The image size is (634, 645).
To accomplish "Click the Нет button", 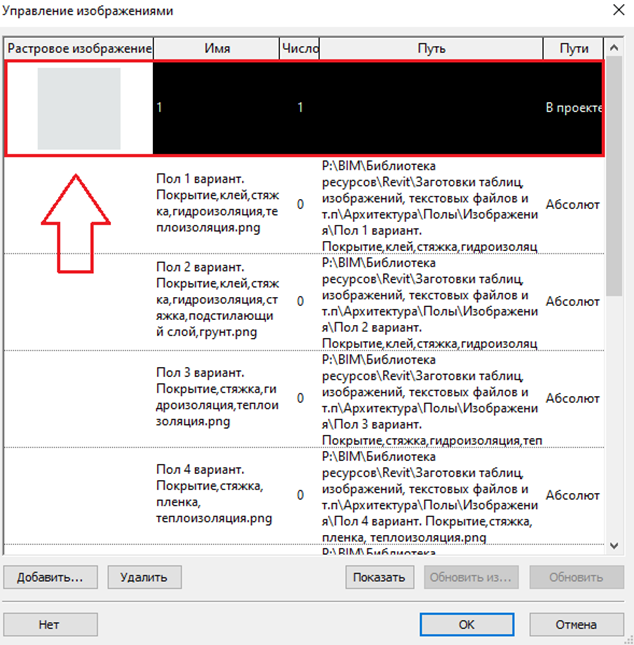I will (x=50, y=624).
